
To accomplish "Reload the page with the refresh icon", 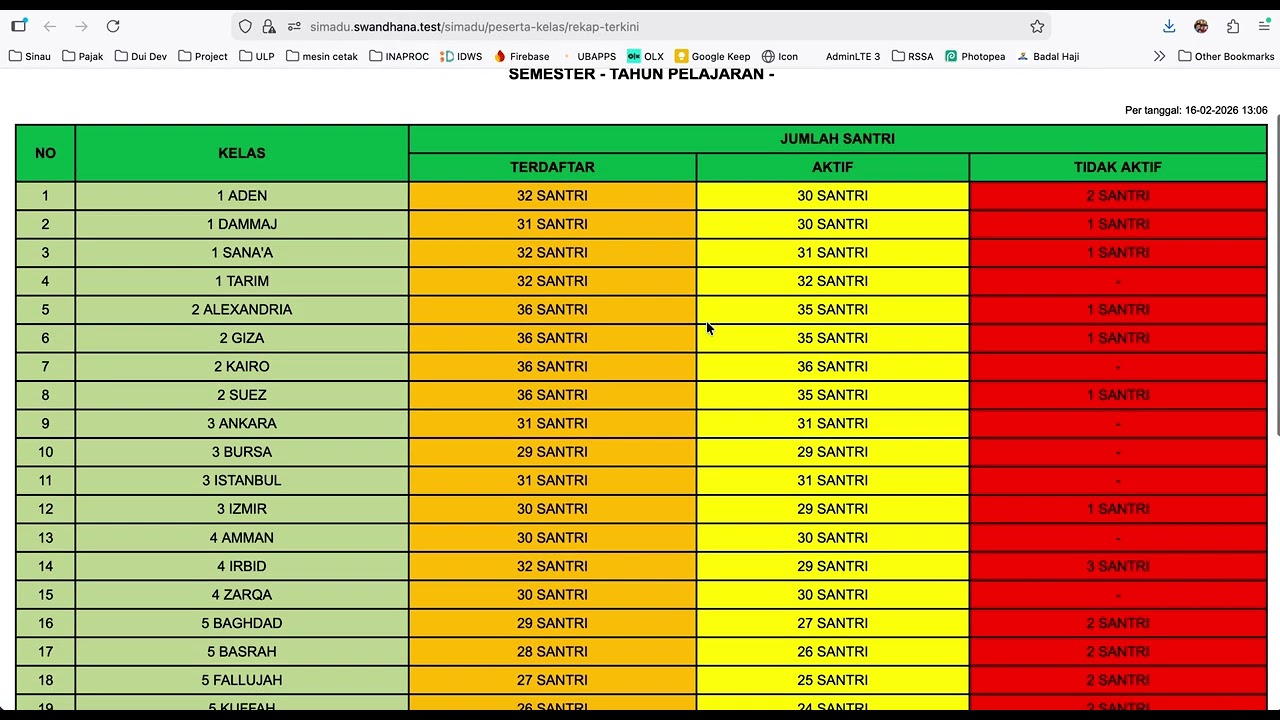I will coord(113,26).
